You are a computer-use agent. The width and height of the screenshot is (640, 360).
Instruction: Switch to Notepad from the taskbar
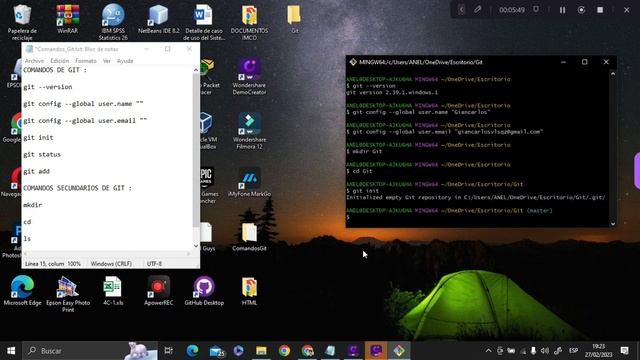tap(330, 351)
